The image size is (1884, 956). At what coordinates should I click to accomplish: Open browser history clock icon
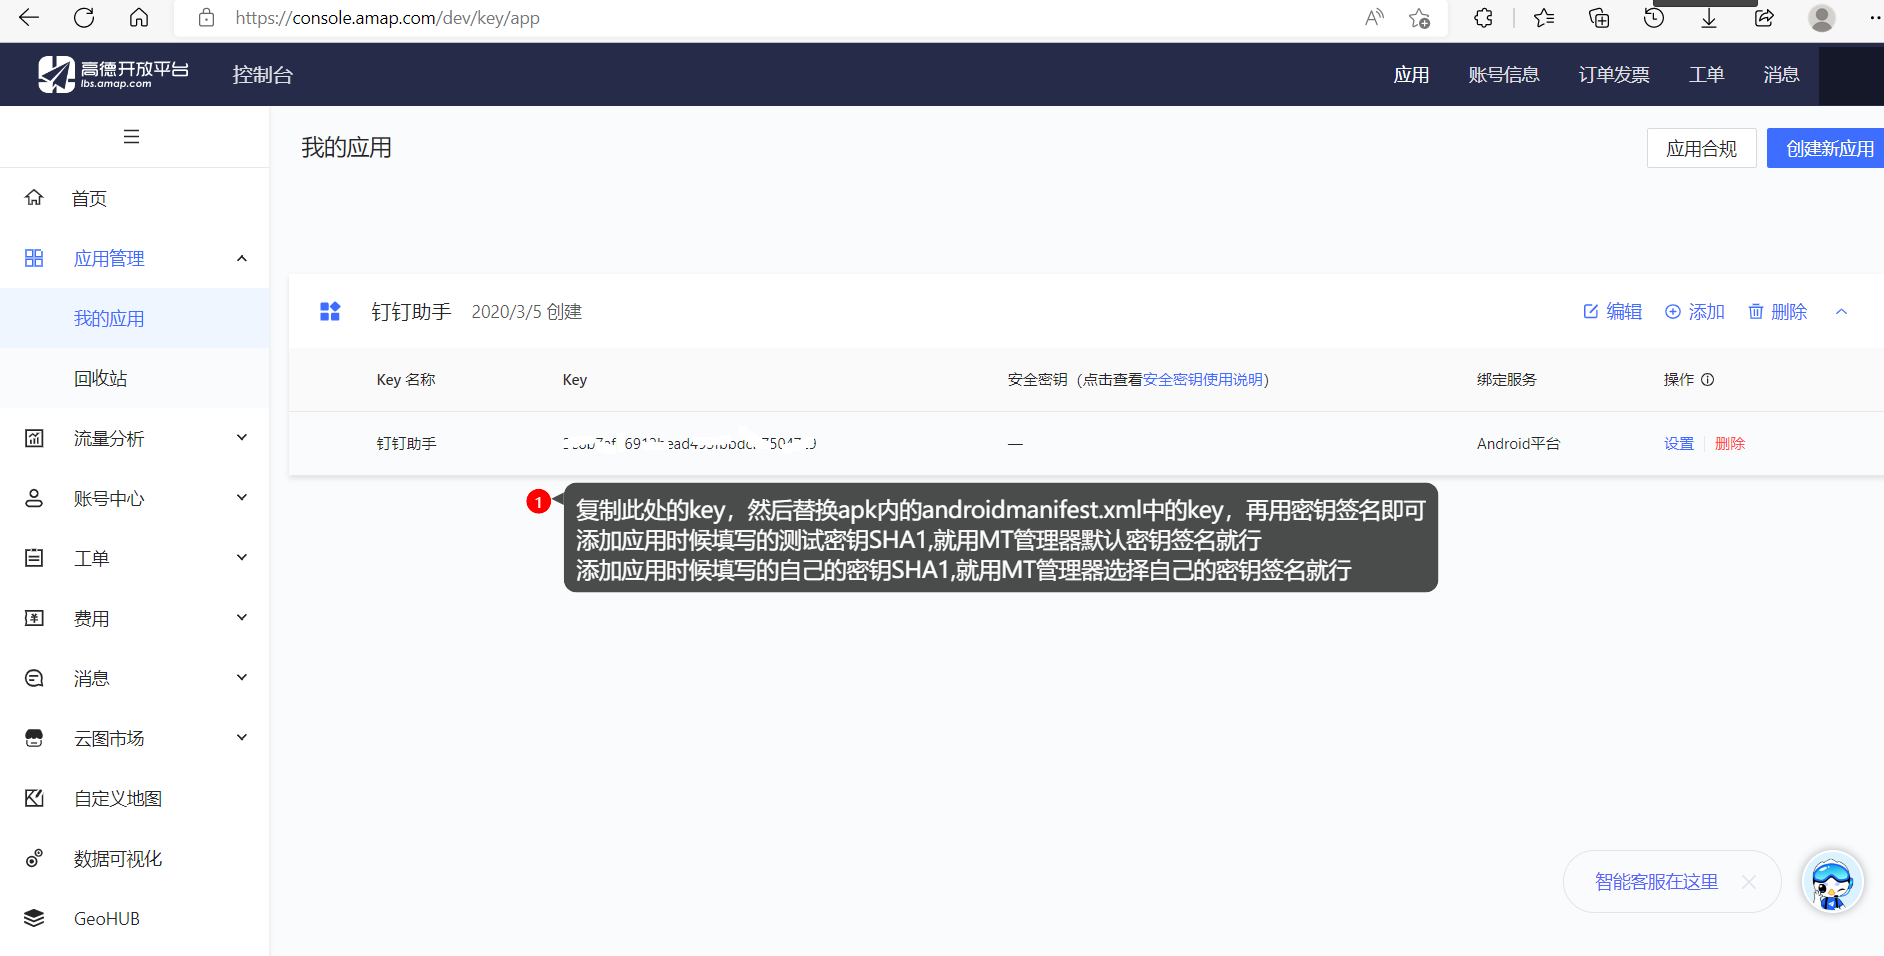point(1654,17)
